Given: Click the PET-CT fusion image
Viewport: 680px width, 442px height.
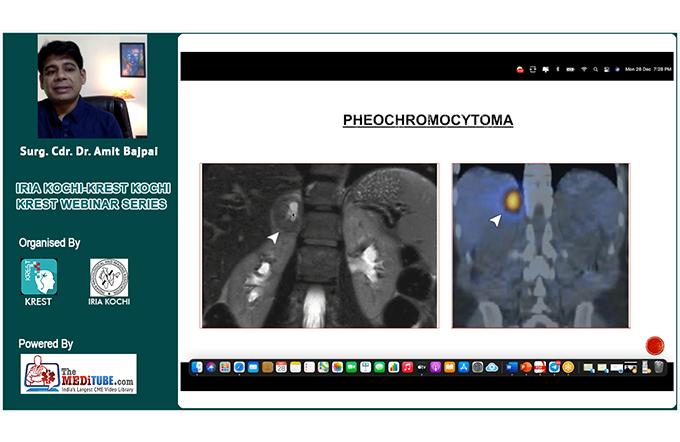Looking at the screenshot, I should (541, 246).
